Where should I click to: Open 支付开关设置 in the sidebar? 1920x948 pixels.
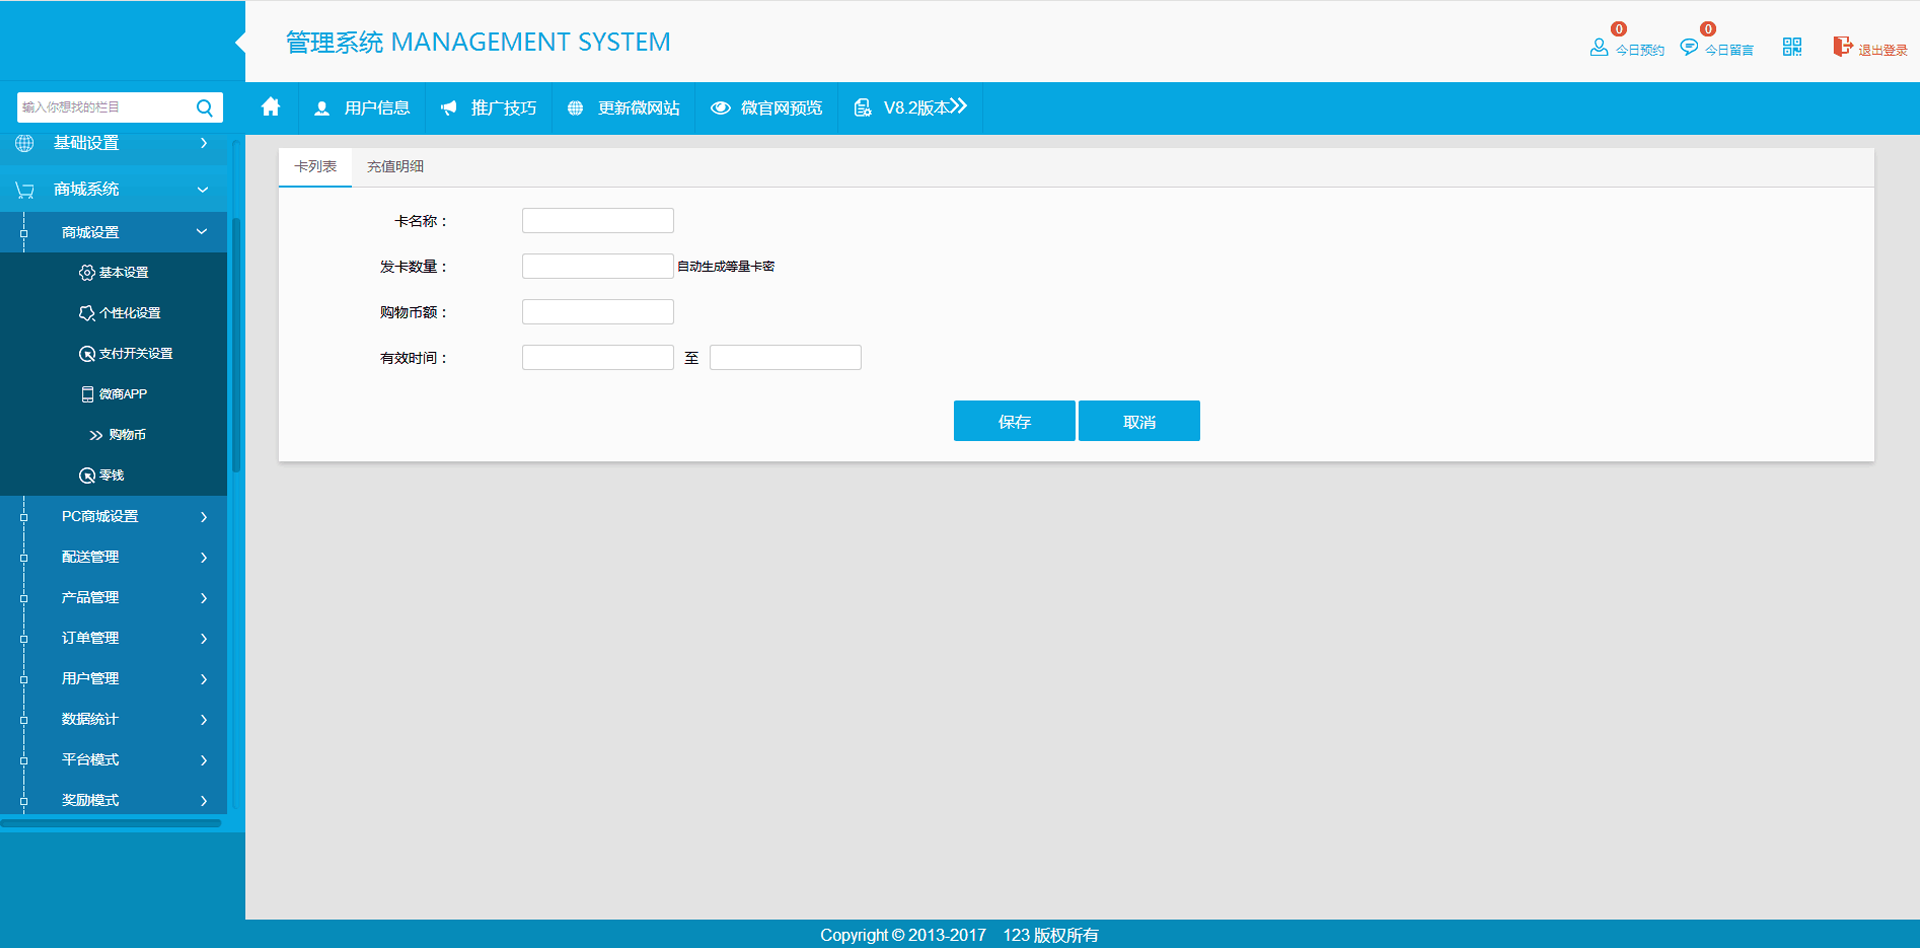tap(135, 353)
